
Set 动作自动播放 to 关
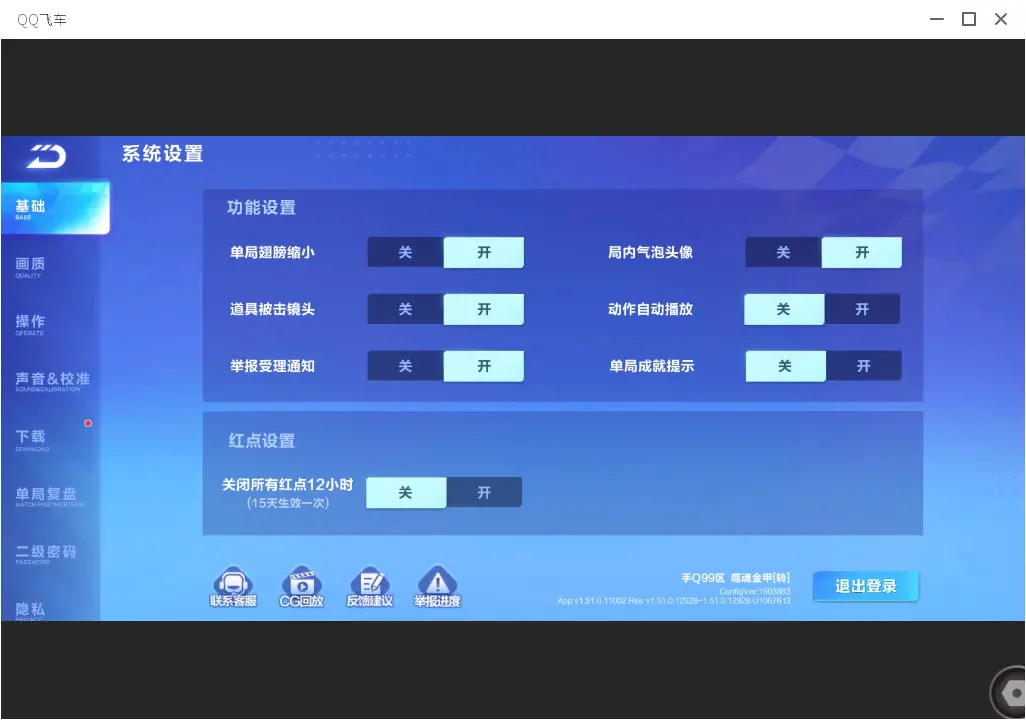click(784, 309)
